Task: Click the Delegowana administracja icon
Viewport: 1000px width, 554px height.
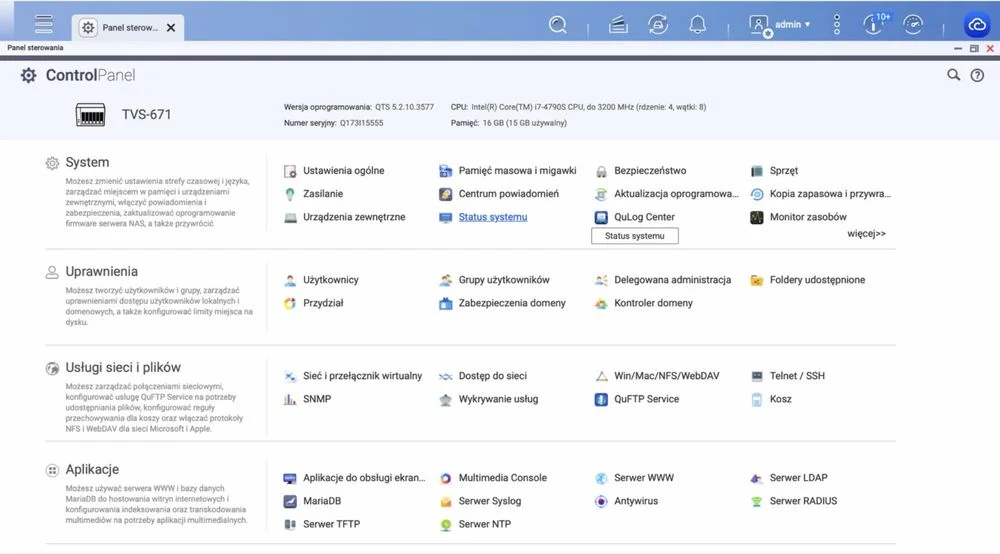Action: point(601,280)
